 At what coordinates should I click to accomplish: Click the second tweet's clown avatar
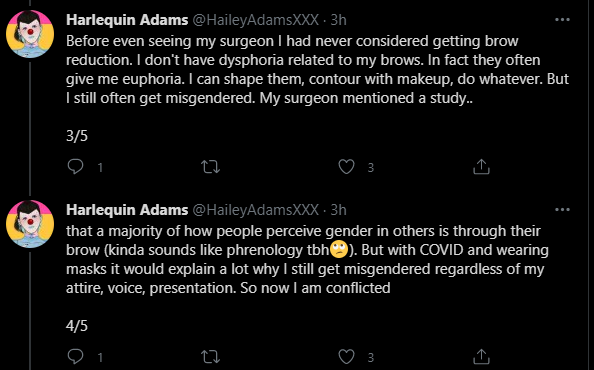[x=30, y=224]
